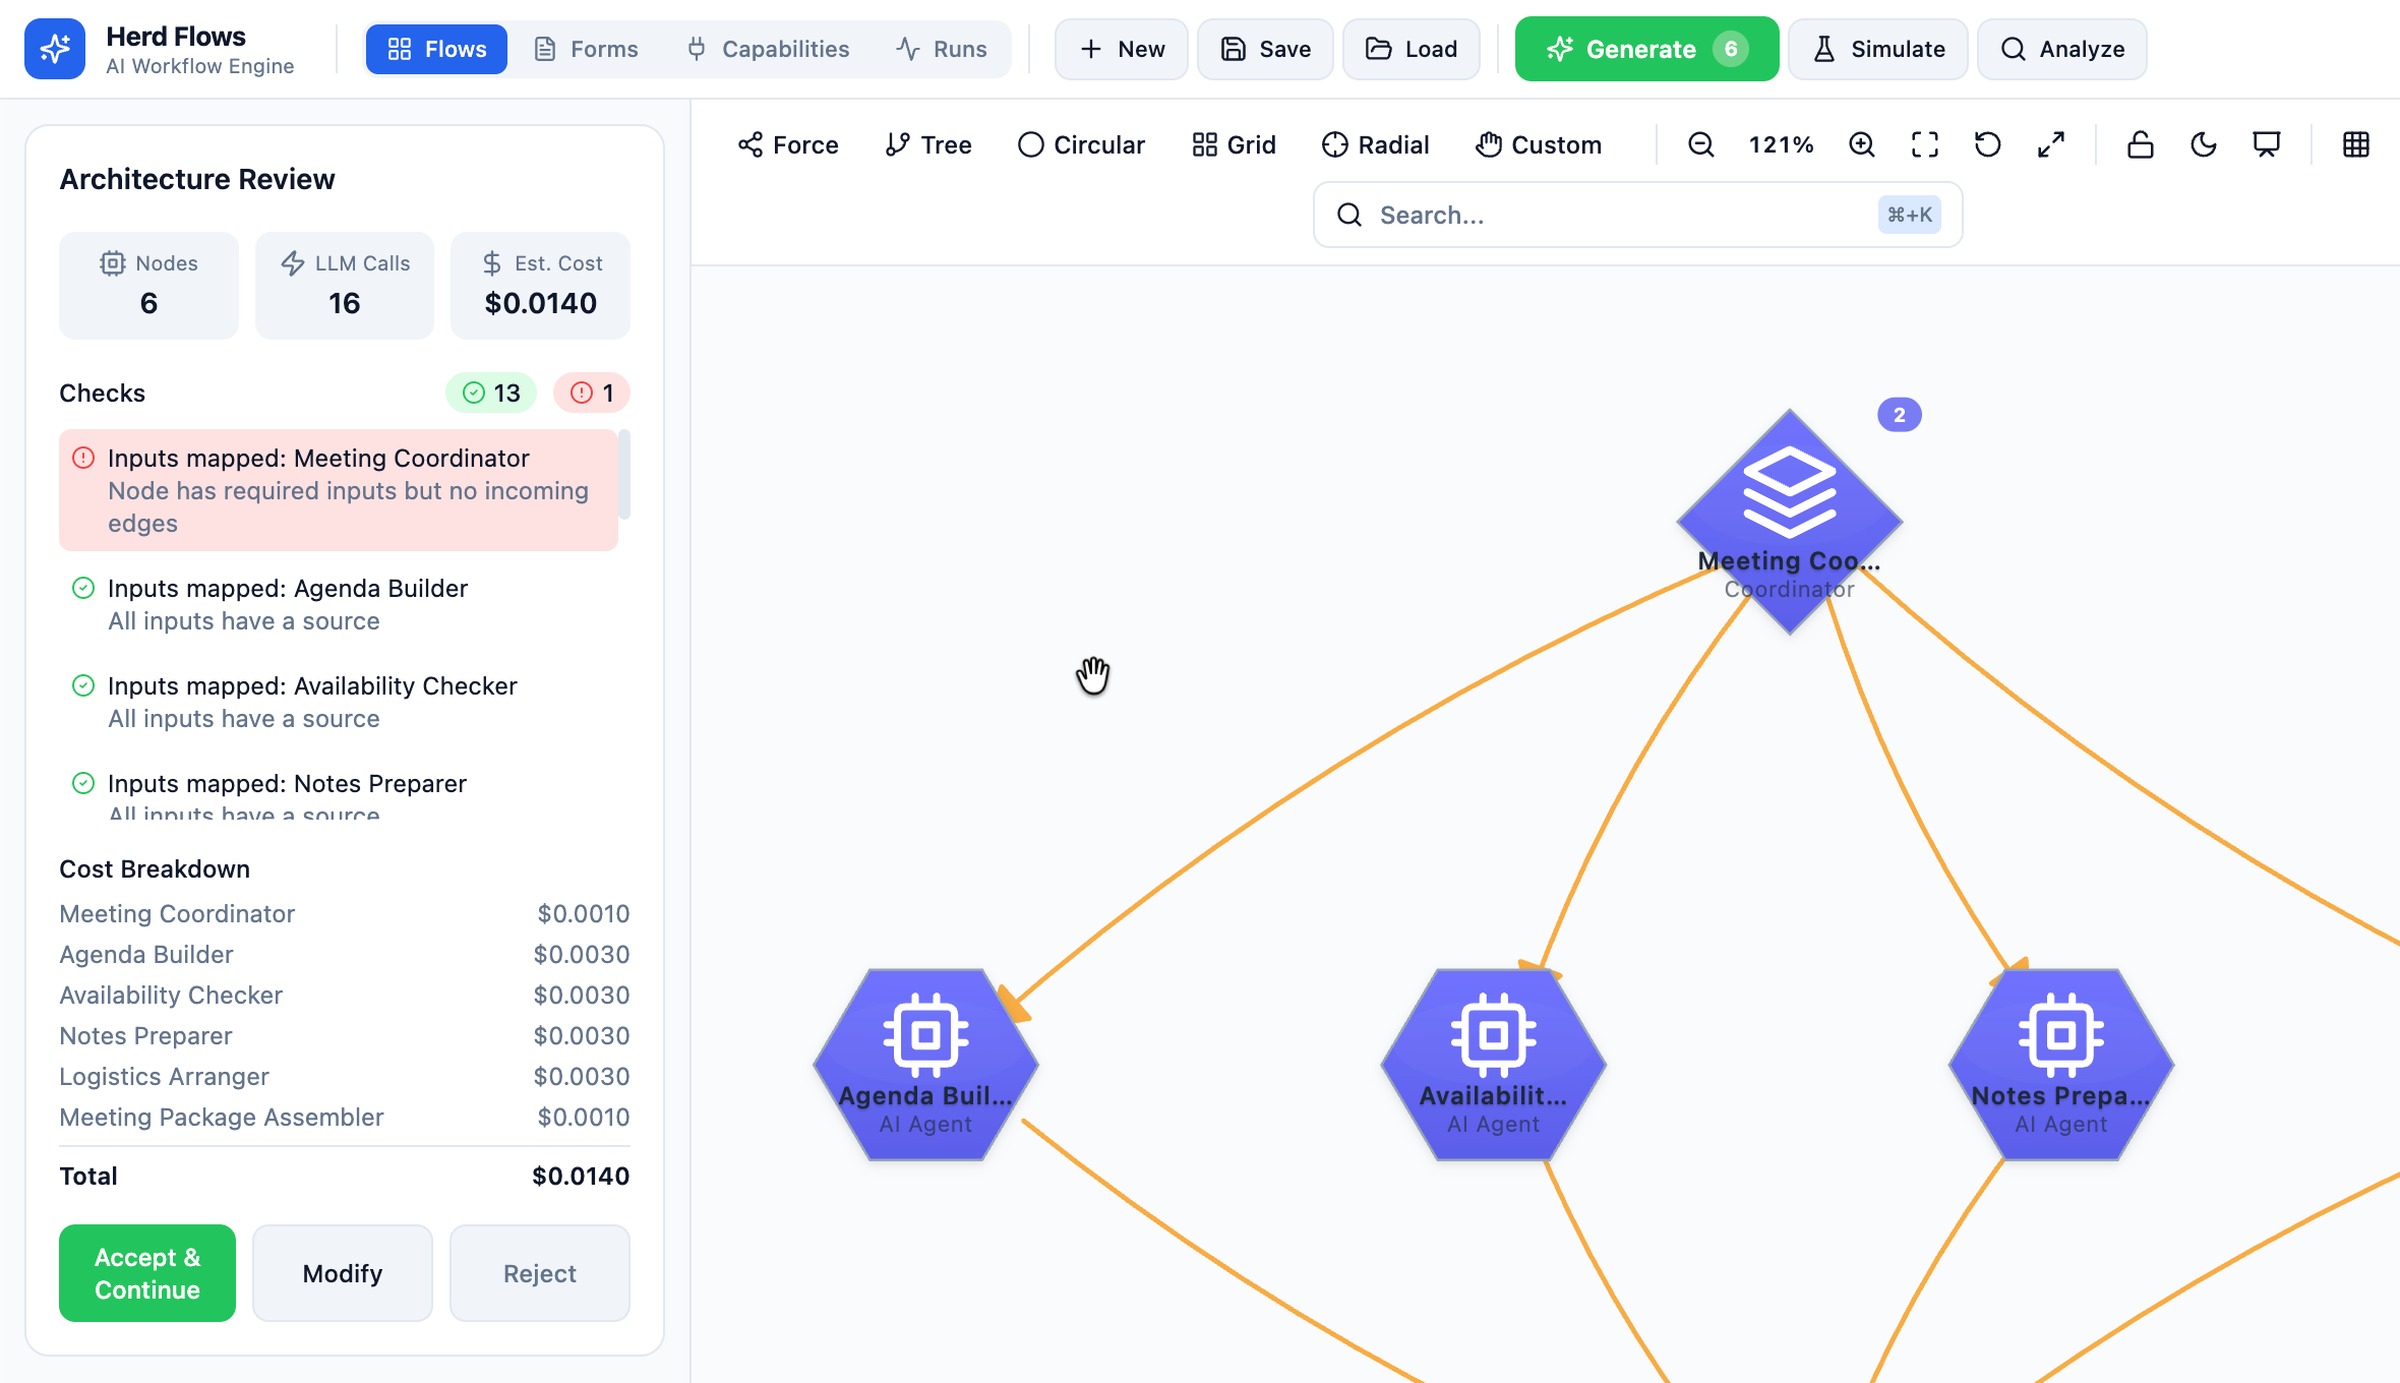This screenshot has width=2400, height=1383.
Task: Select the Notes Preparer agent node
Action: coord(2061,1064)
